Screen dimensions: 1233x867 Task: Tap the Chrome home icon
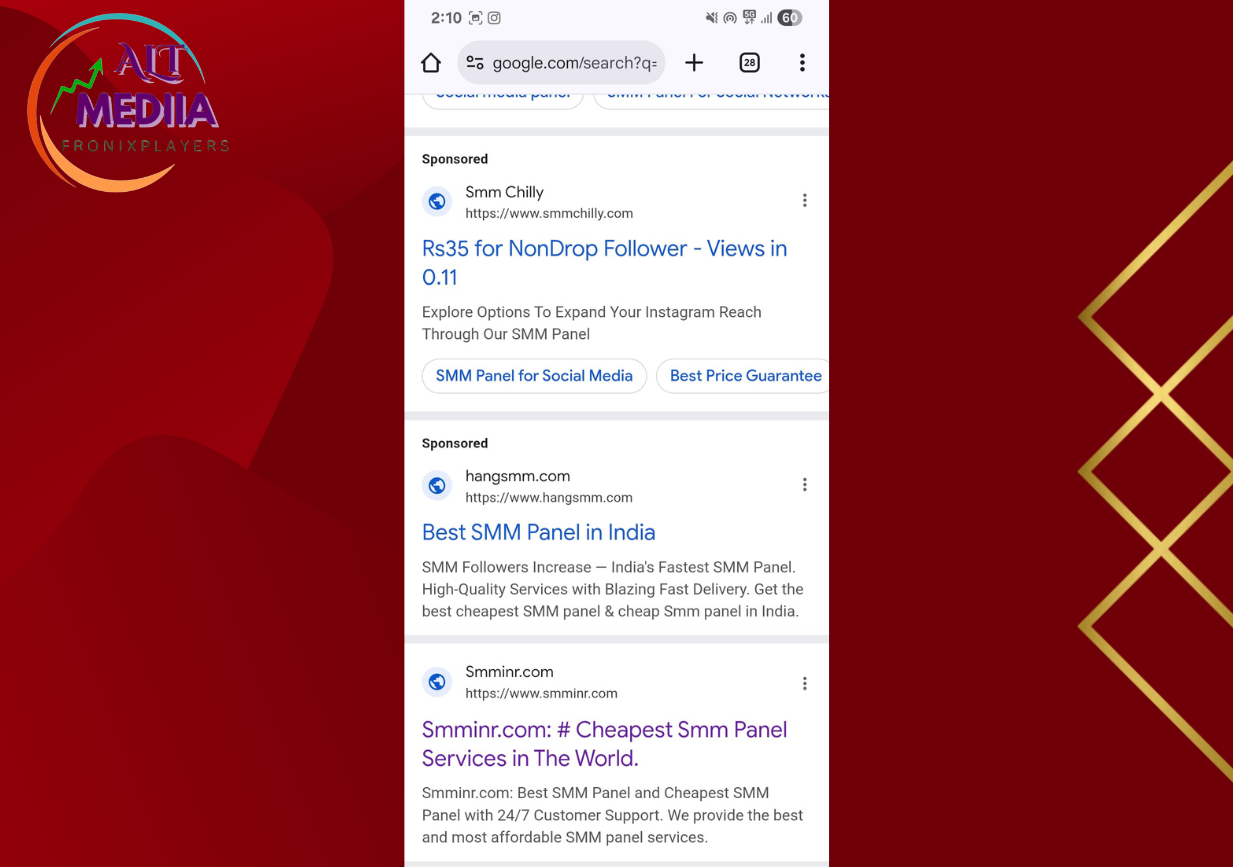point(431,63)
